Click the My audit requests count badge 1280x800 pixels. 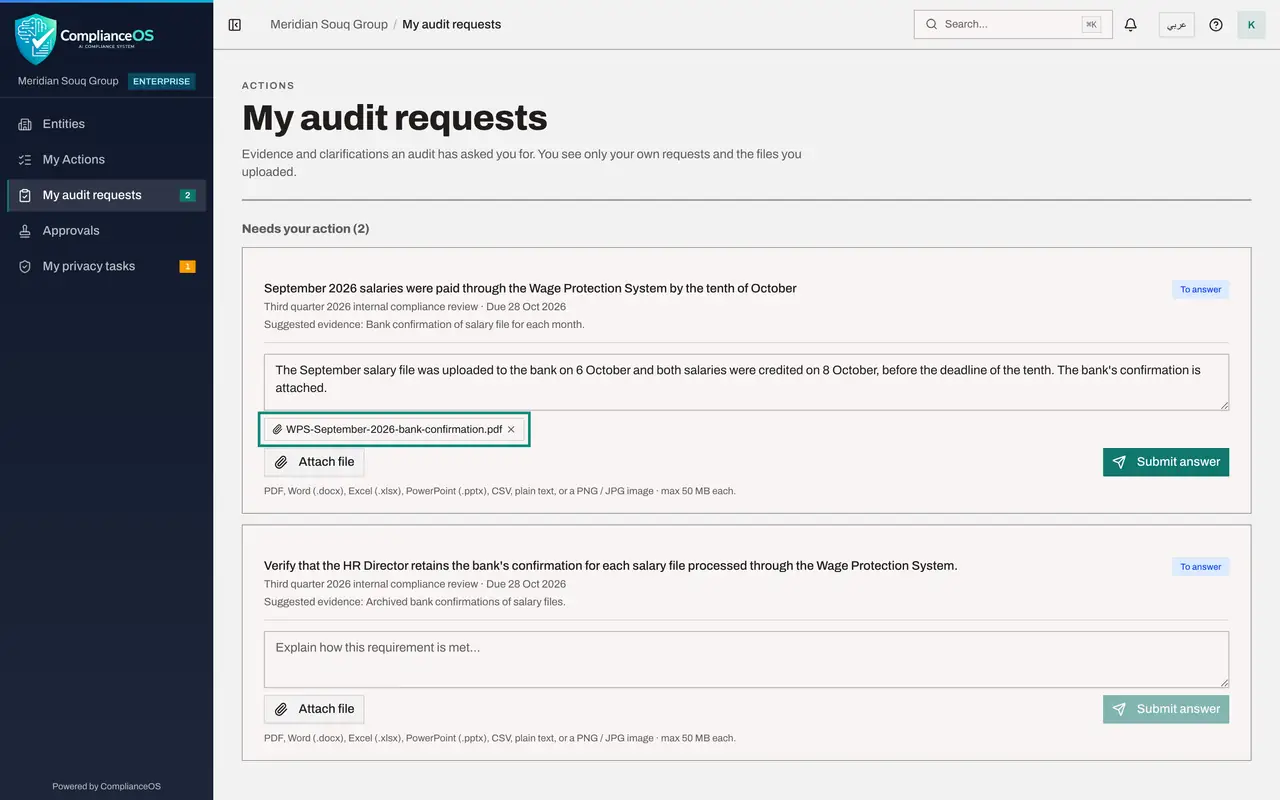click(x=187, y=196)
